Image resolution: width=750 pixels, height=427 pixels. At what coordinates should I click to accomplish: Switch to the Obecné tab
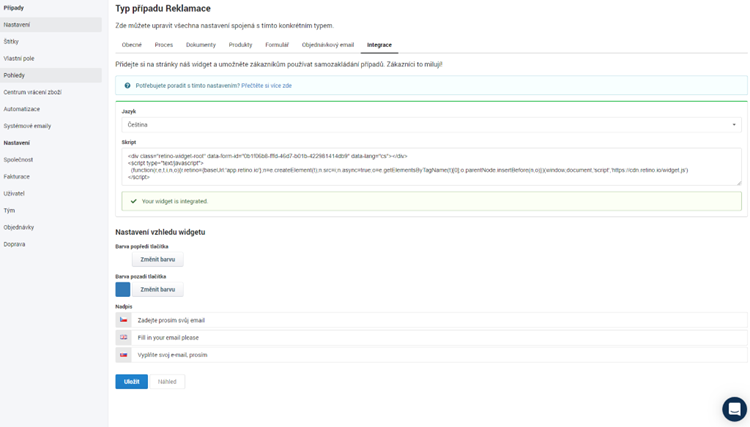pyautogui.click(x=132, y=45)
